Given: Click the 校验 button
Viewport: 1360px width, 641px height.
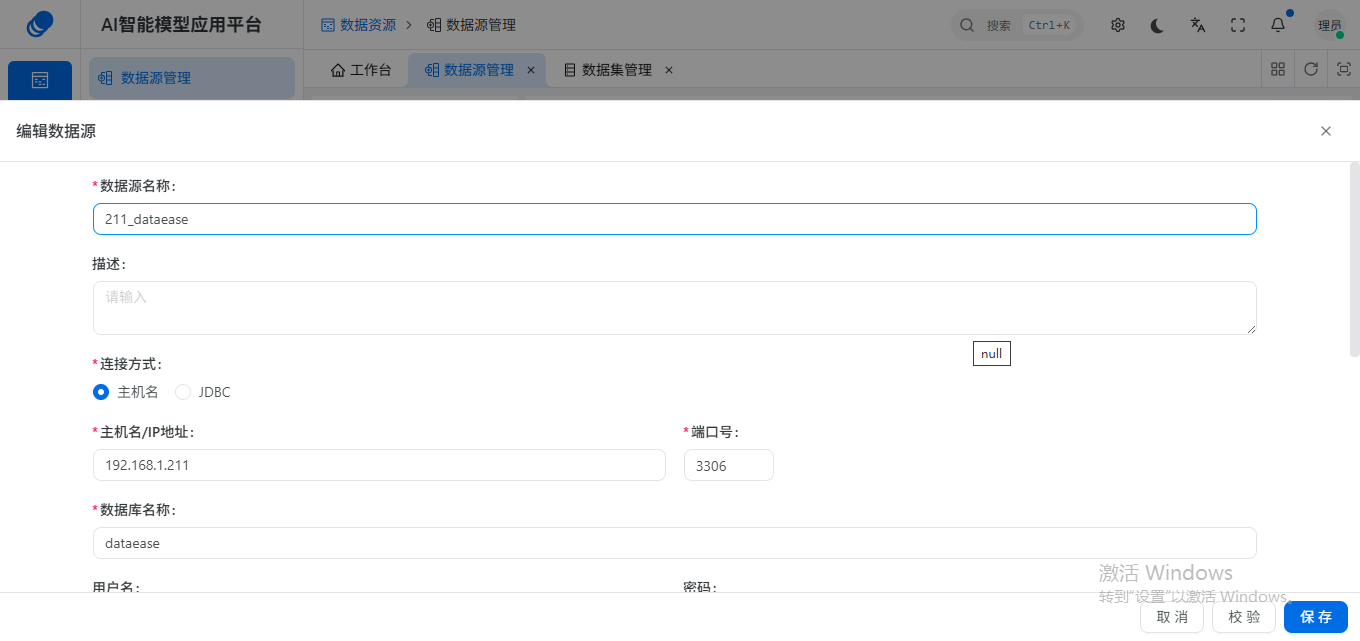Looking at the screenshot, I should click(1244, 617).
